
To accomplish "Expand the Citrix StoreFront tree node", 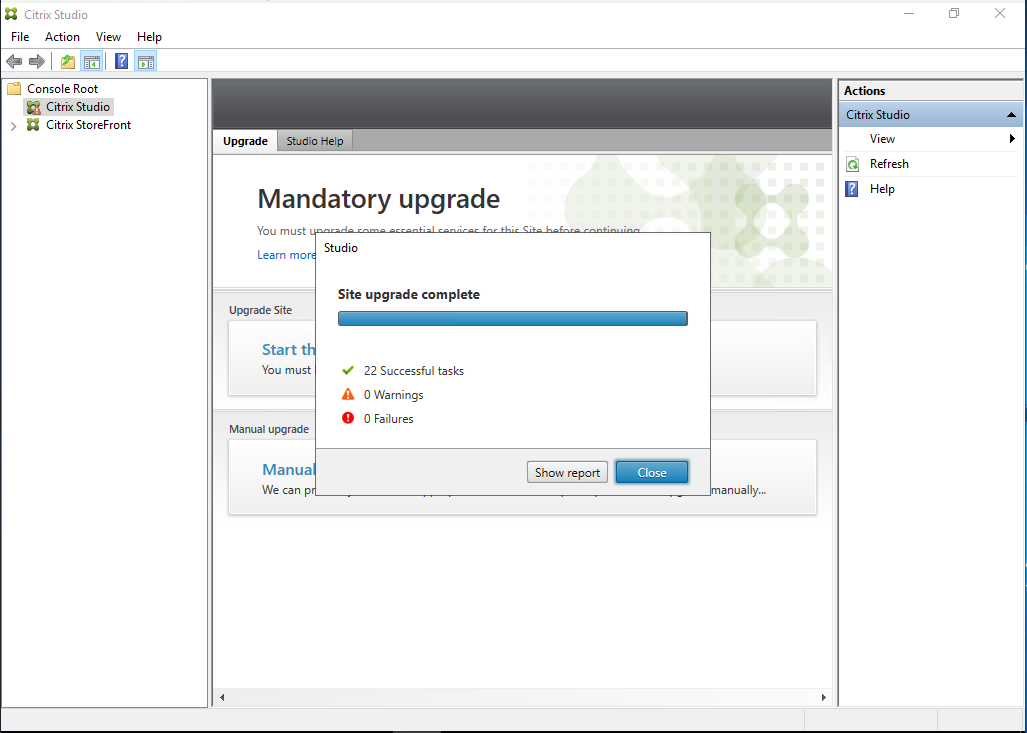I will pyautogui.click(x=13, y=126).
